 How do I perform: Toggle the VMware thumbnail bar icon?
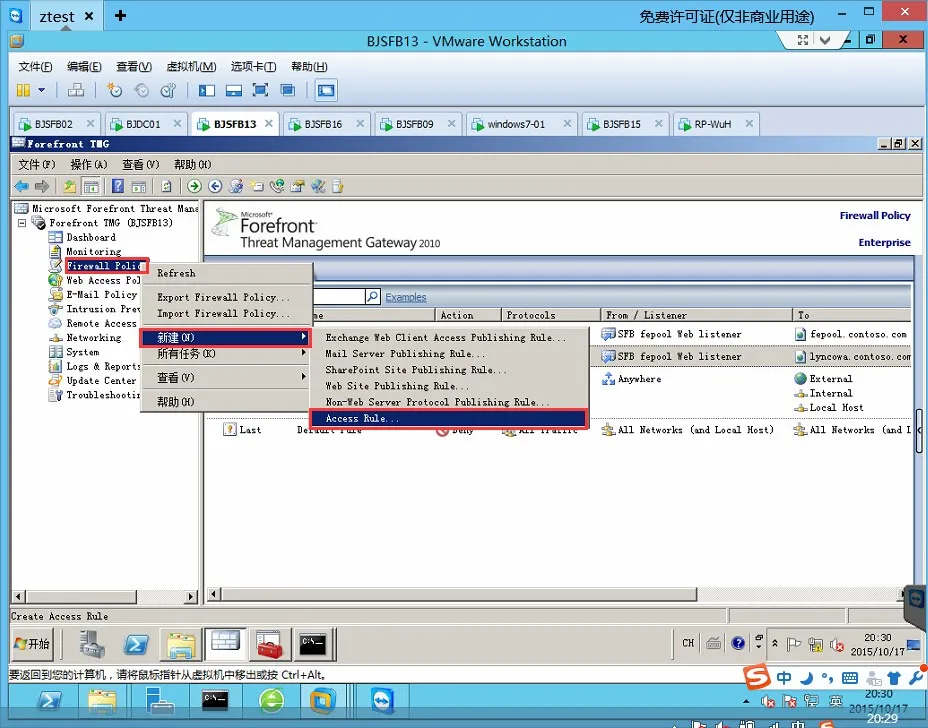tap(234, 90)
